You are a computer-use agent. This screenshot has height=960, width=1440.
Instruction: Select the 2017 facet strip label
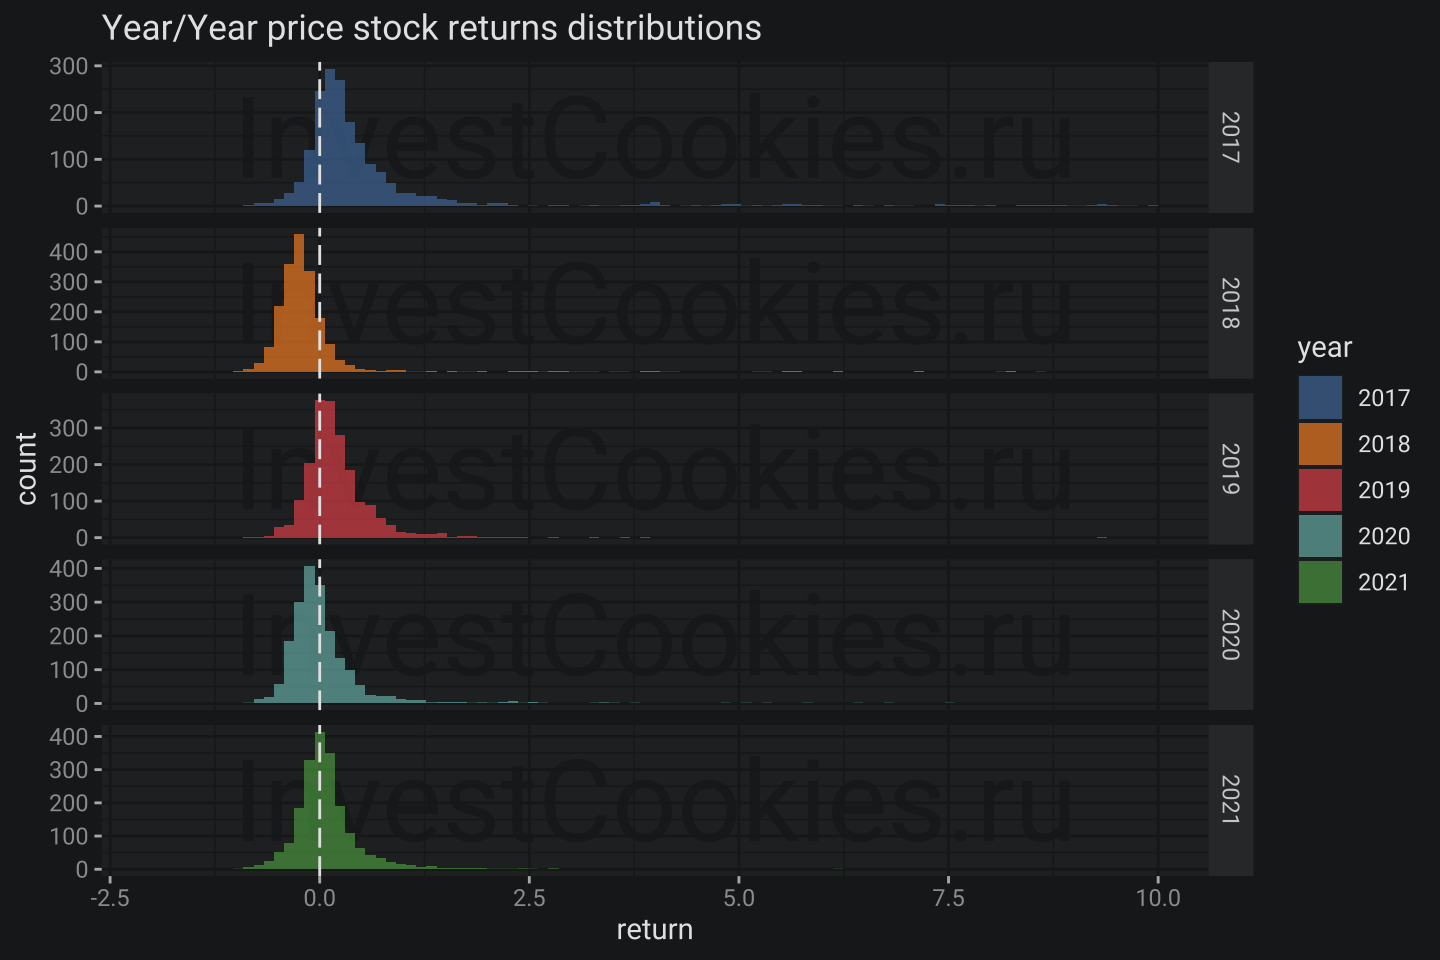[1230, 137]
